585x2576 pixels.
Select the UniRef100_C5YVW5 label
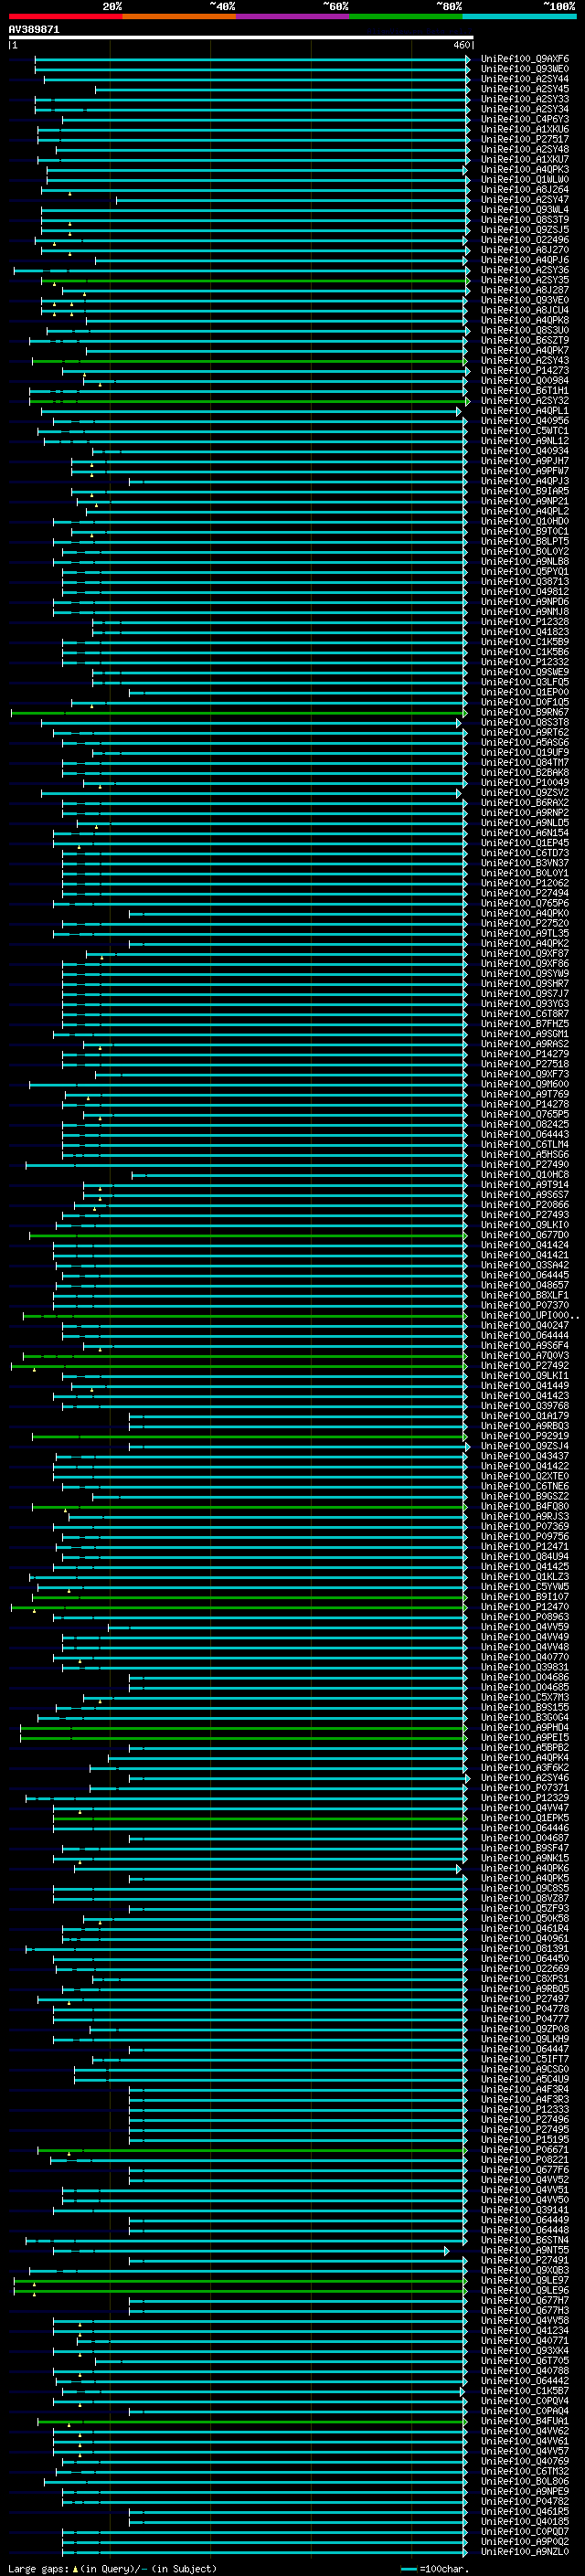(x=525, y=1586)
